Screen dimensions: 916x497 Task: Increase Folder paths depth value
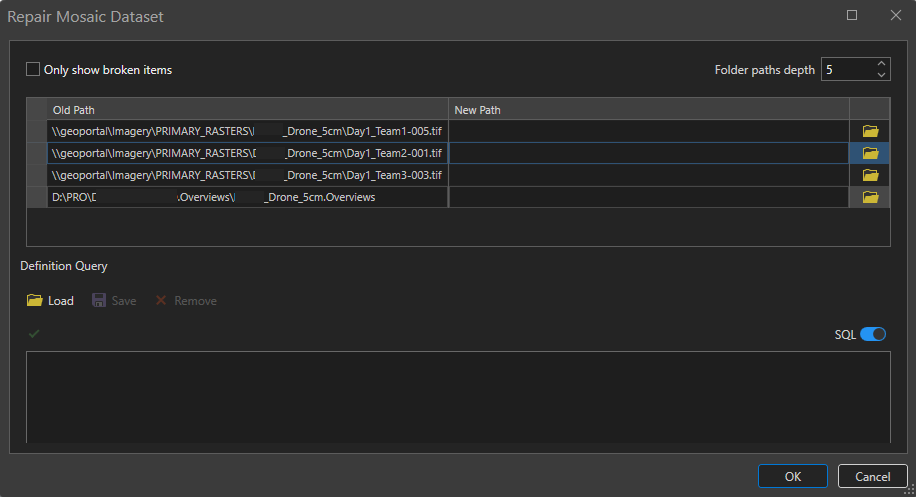click(x=881, y=64)
